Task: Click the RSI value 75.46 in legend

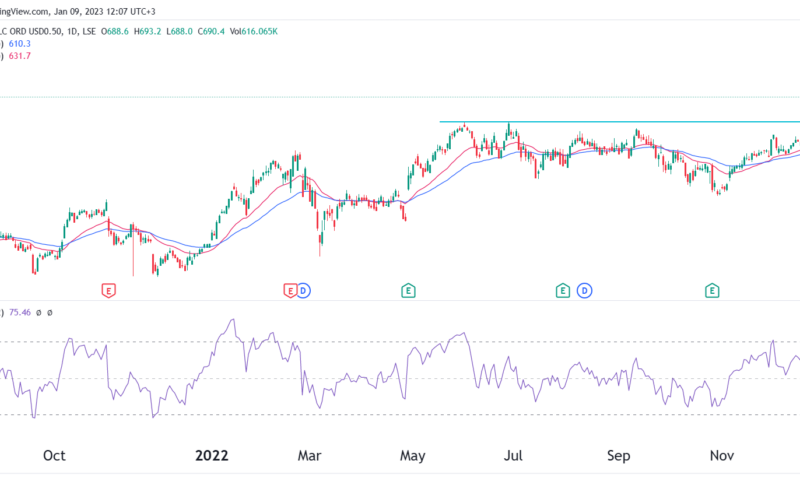Action: [20, 312]
